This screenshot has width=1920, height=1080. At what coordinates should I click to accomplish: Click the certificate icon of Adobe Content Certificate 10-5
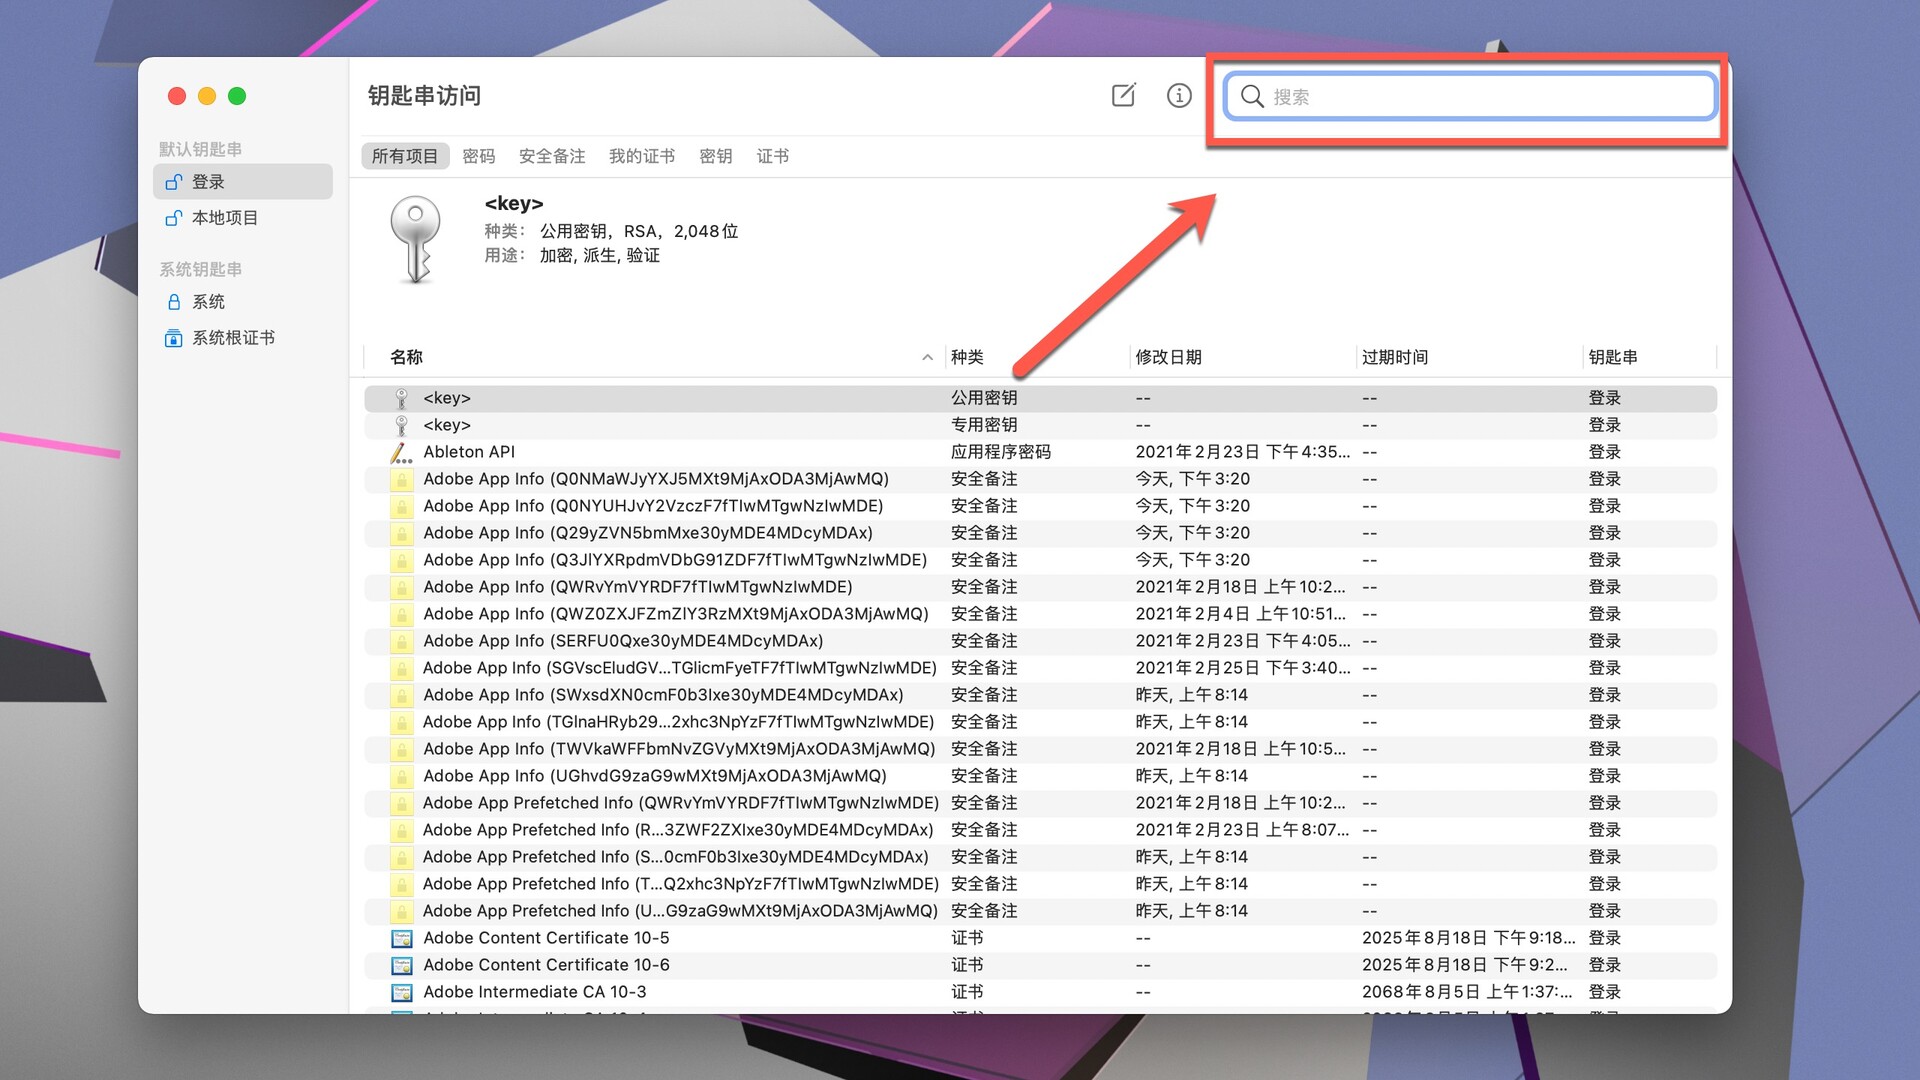tap(401, 938)
